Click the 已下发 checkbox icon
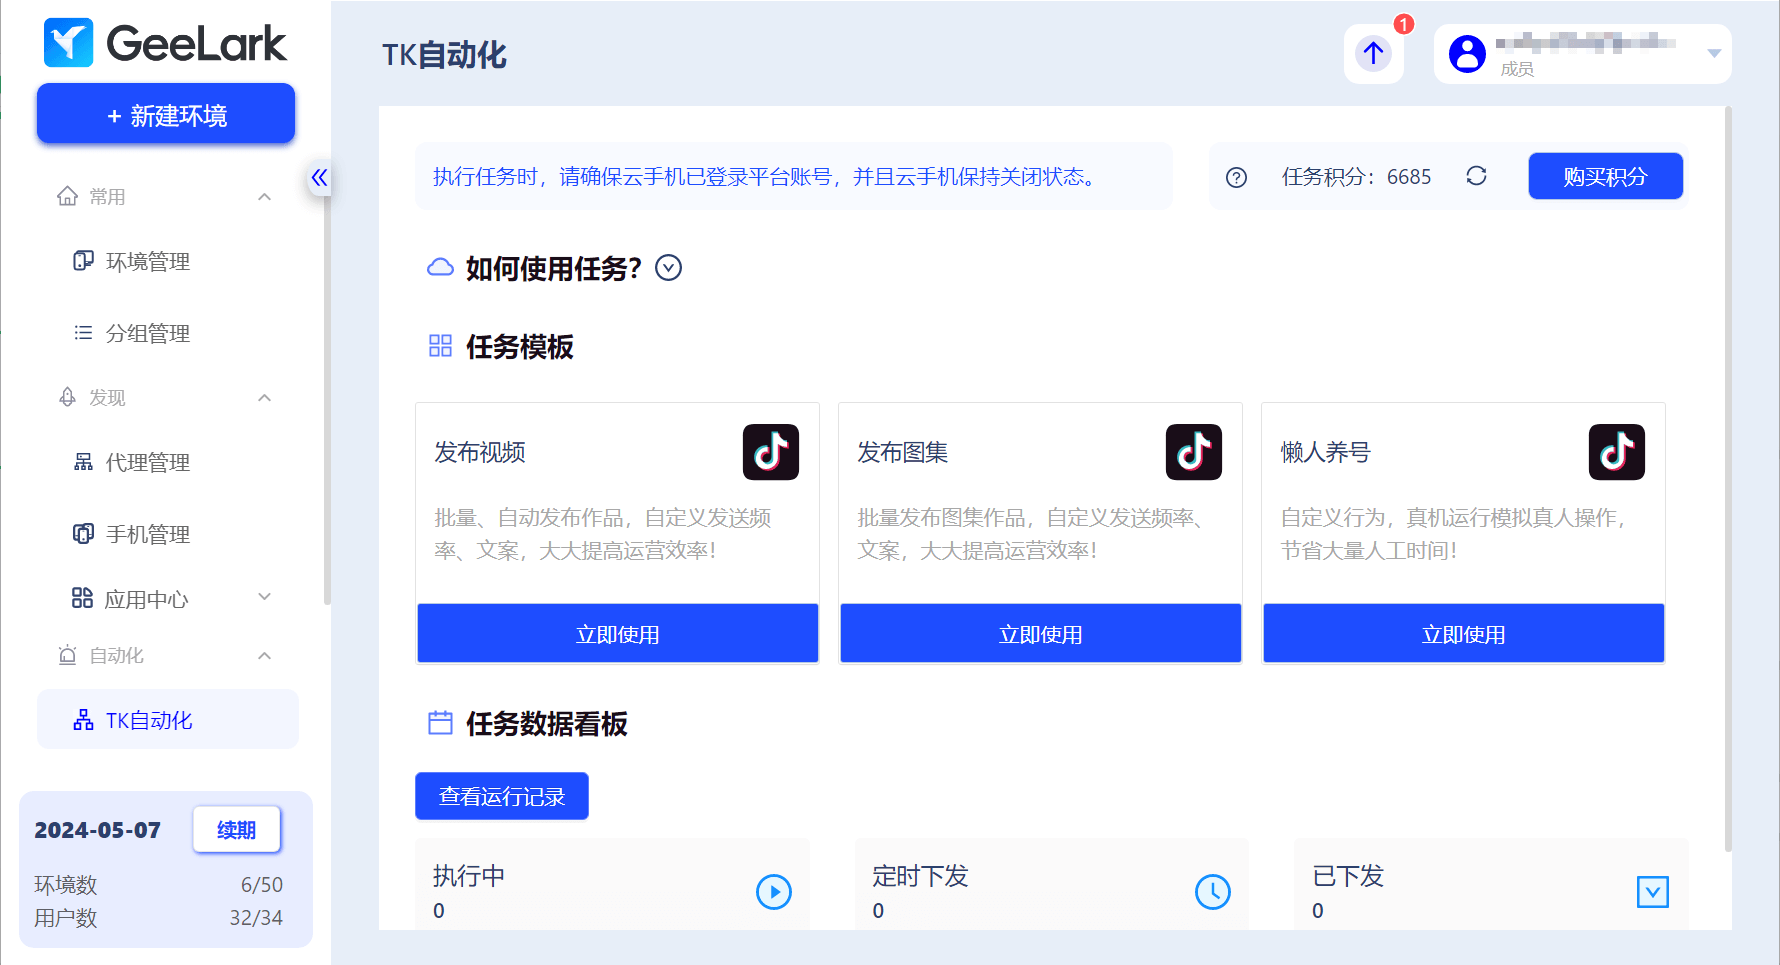 tap(1652, 892)
